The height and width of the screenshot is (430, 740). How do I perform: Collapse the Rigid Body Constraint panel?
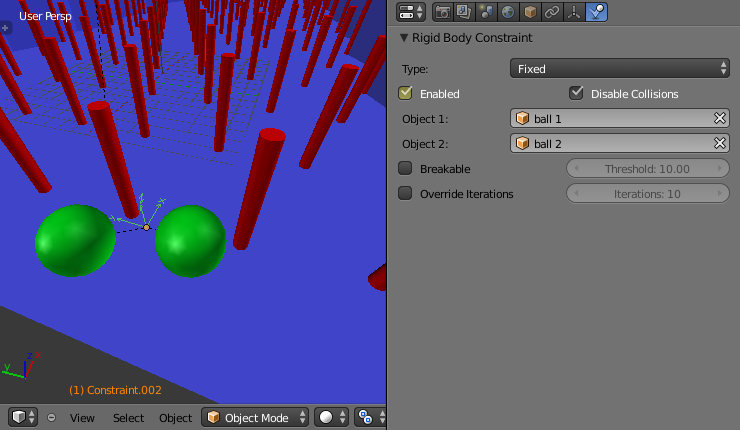click(404, 38)
